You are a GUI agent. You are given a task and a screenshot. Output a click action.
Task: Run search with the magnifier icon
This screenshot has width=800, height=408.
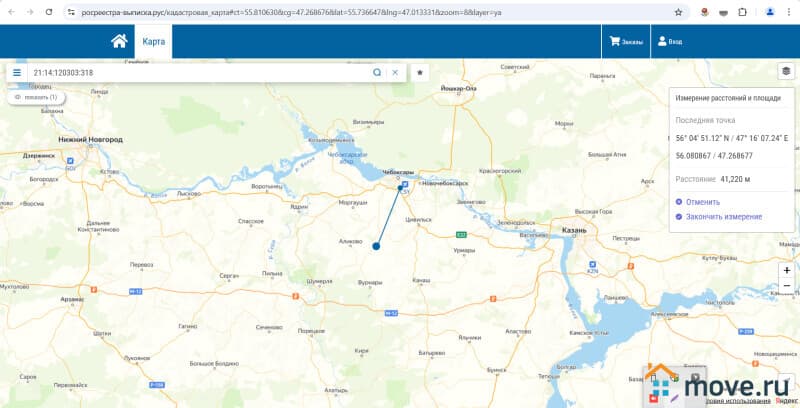coord(377,72)
